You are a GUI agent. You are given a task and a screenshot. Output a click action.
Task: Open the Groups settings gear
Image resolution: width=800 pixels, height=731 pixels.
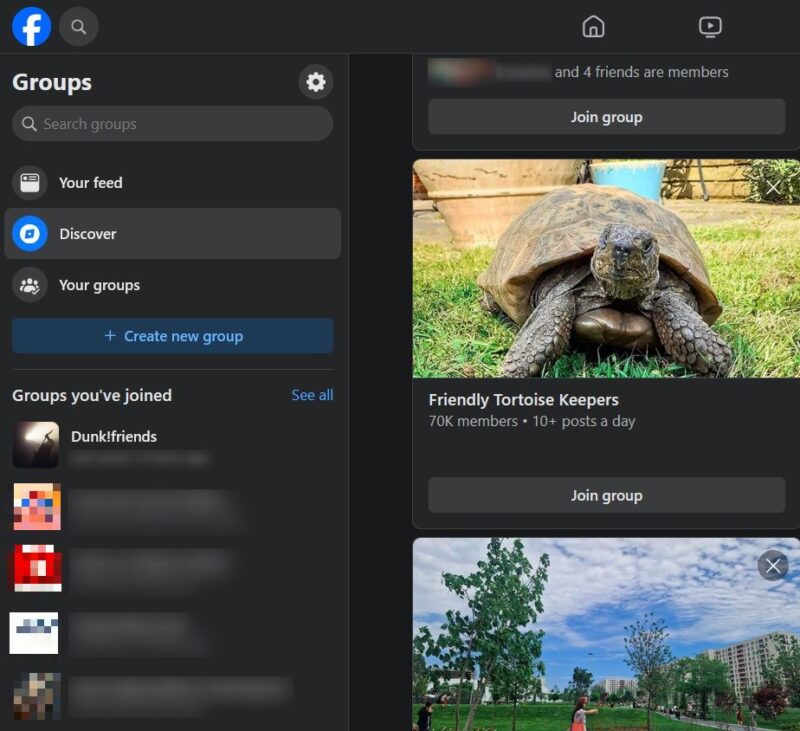click(x=316, y=83)
